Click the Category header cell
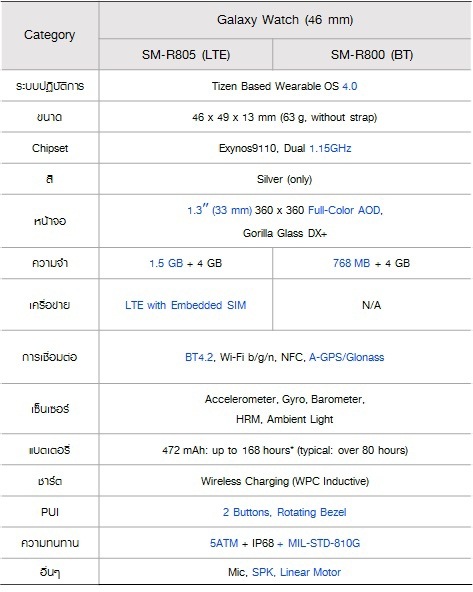The height and width of the screenshot is (592, 473). pyautogui.click(x=49, y=35)
